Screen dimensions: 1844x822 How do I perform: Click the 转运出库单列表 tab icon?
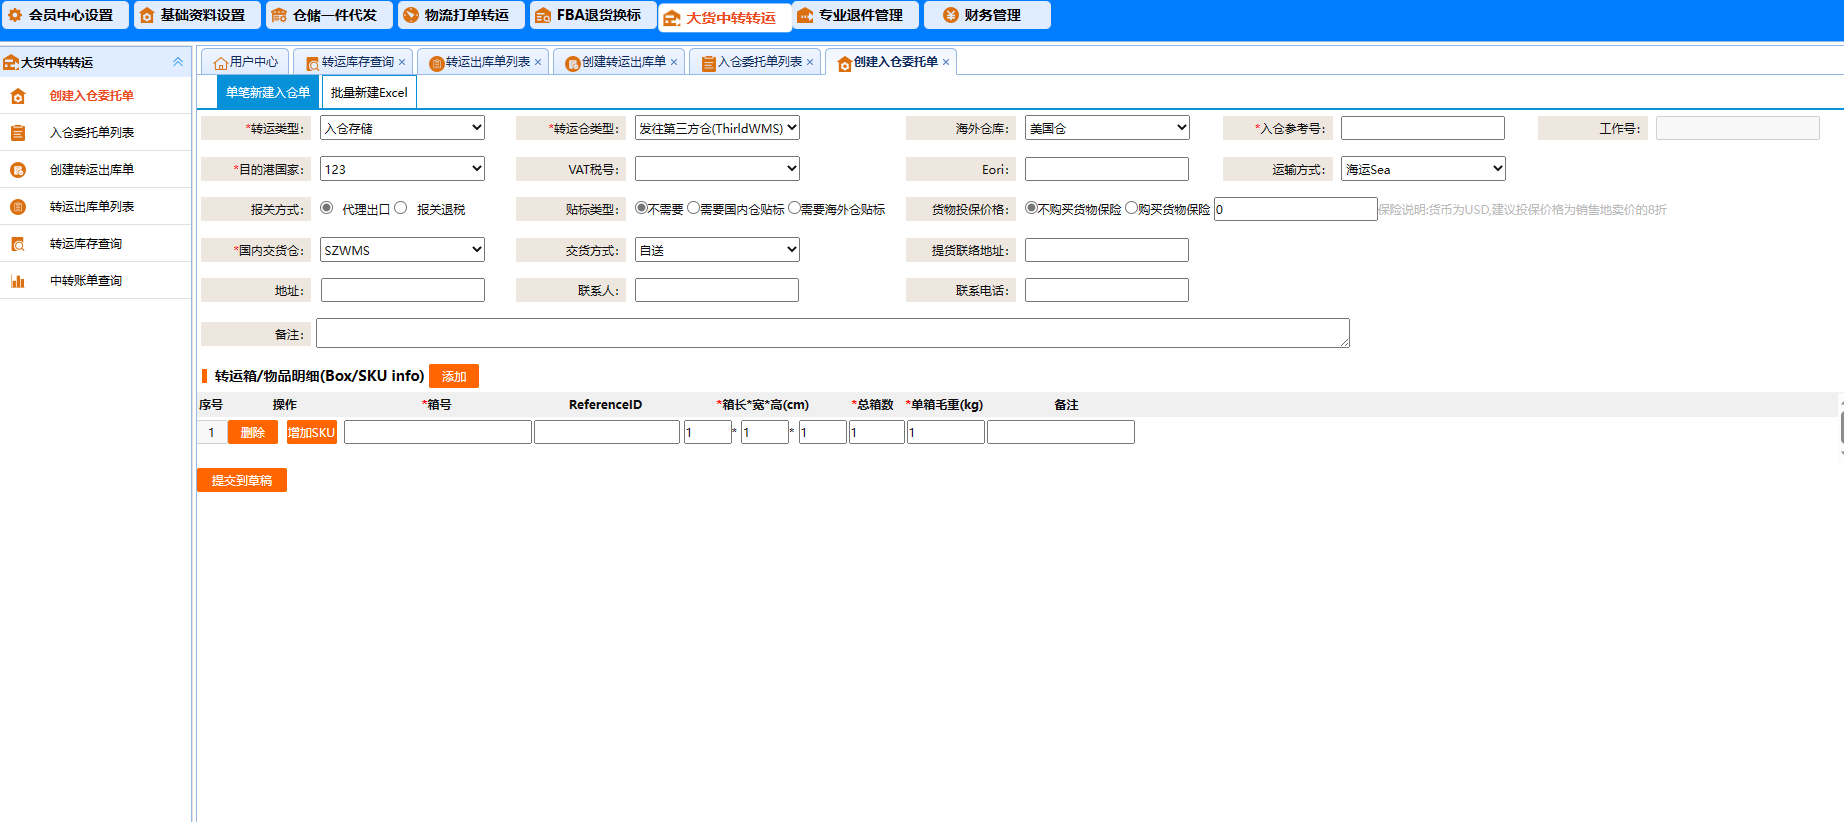pyautogui.click(x=437, y=63)
